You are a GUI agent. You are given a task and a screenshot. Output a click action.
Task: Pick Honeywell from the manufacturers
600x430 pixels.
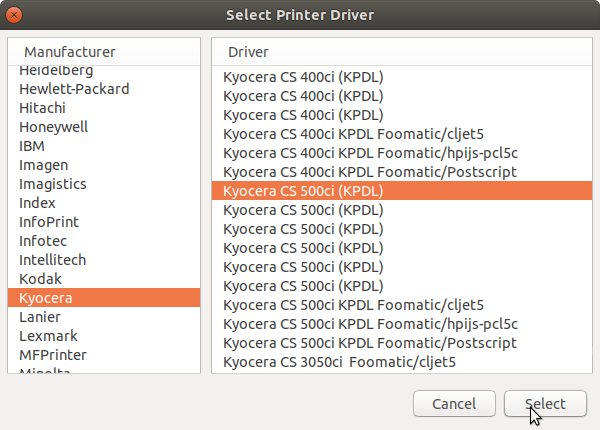(x=104, y=127)
